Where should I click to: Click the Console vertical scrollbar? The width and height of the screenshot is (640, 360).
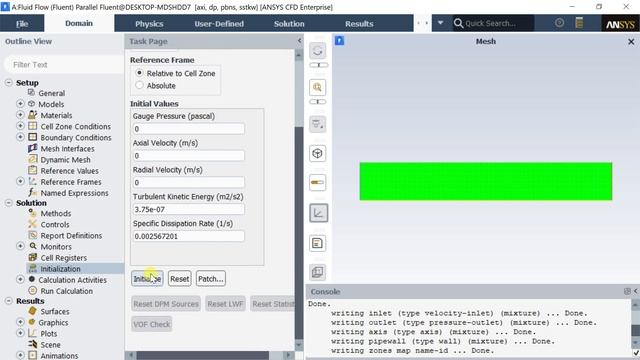(636, 329)
